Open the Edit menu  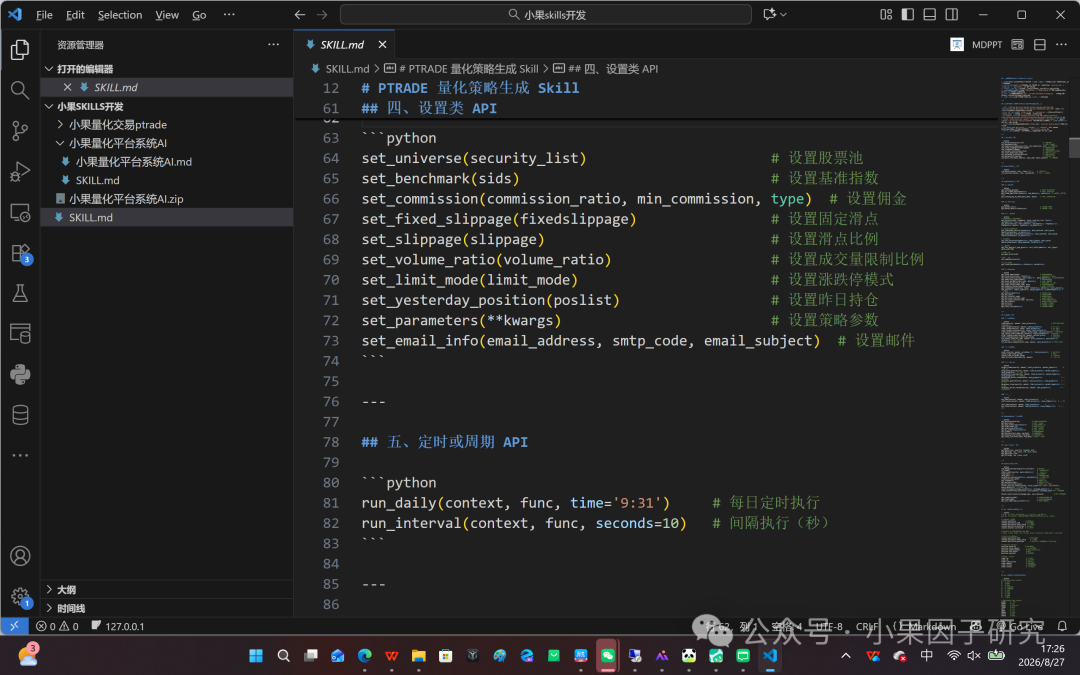[x=75, y=14]
